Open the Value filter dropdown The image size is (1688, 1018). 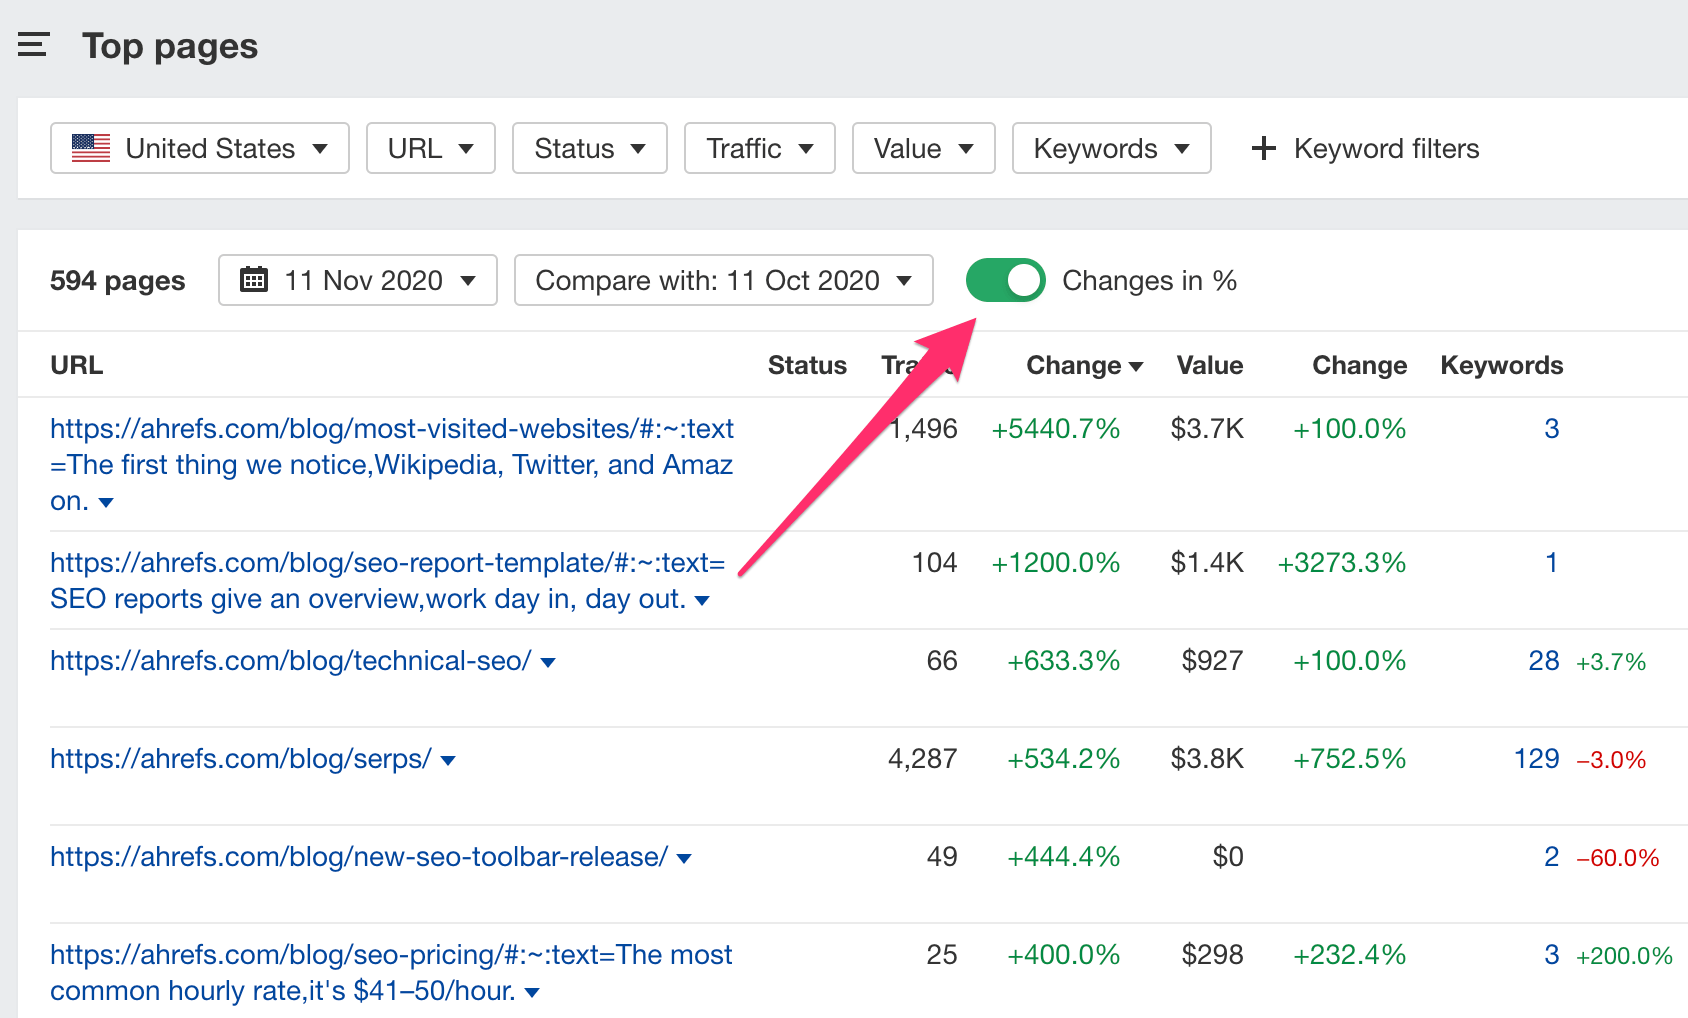923,148
